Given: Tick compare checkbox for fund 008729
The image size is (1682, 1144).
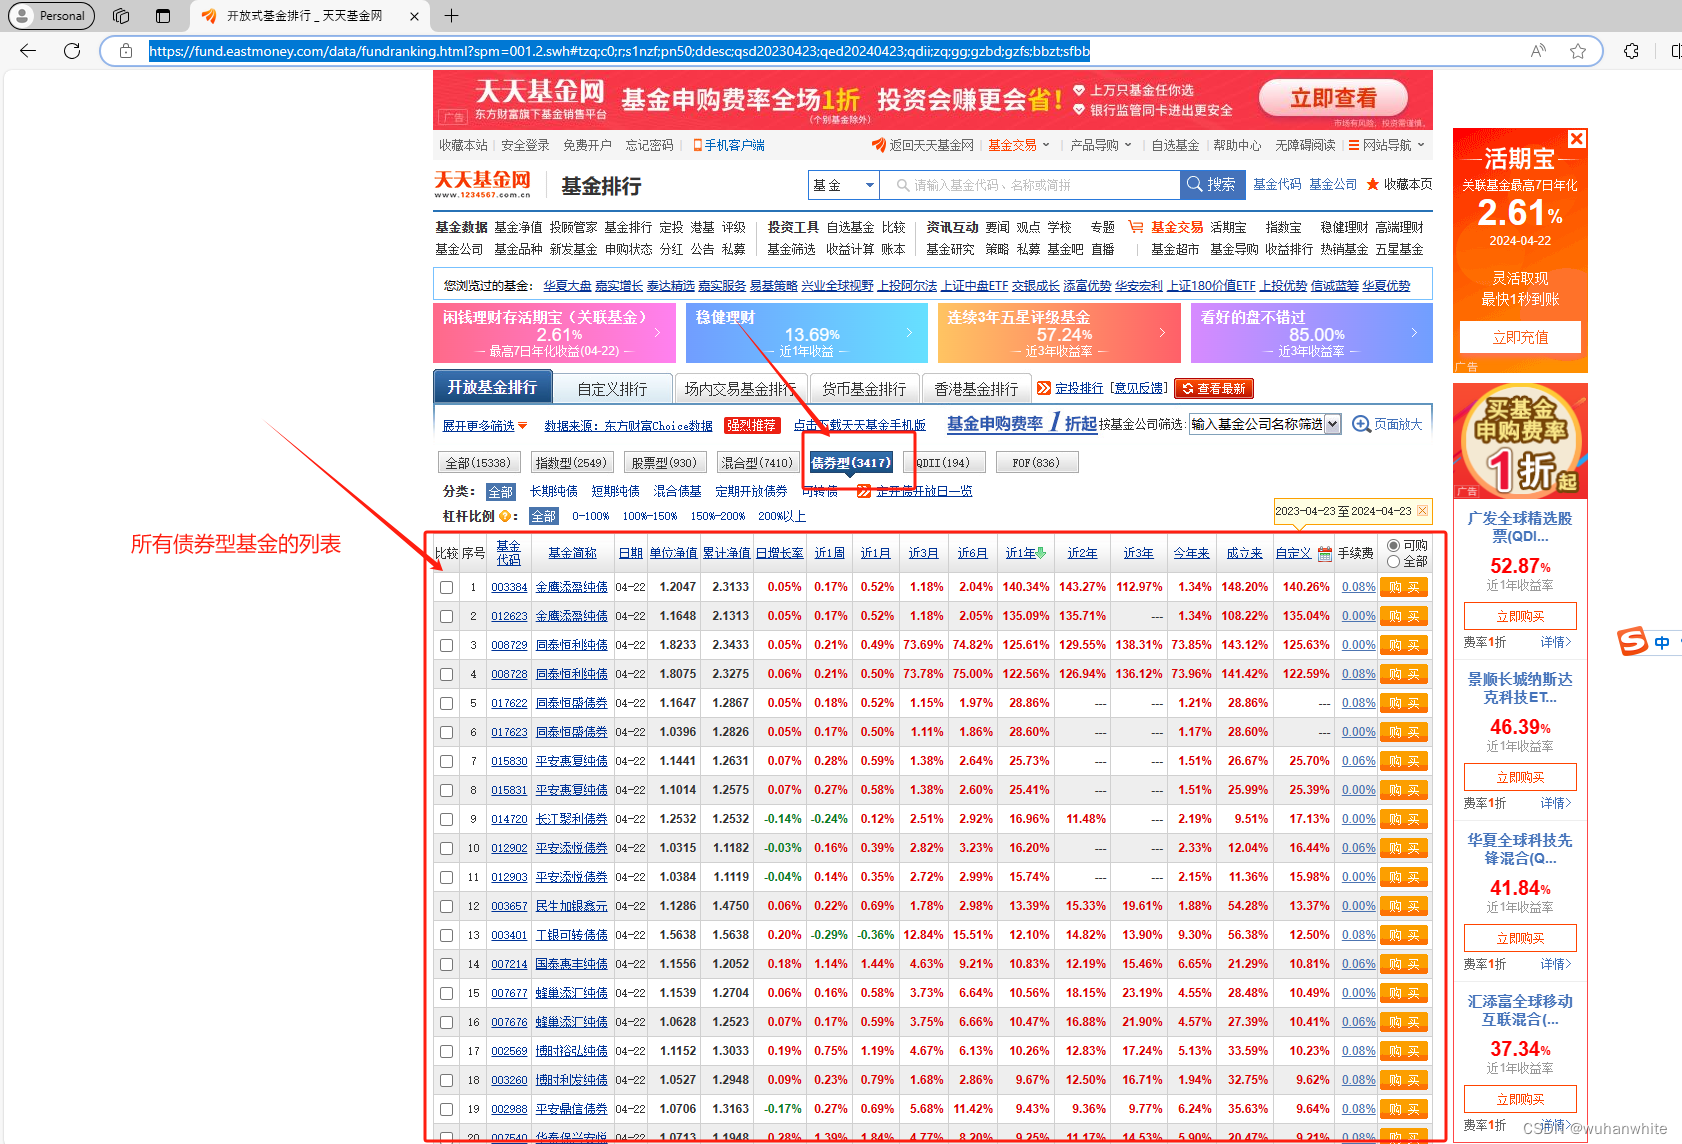Looking at the screenshot, I should [447, 645].
